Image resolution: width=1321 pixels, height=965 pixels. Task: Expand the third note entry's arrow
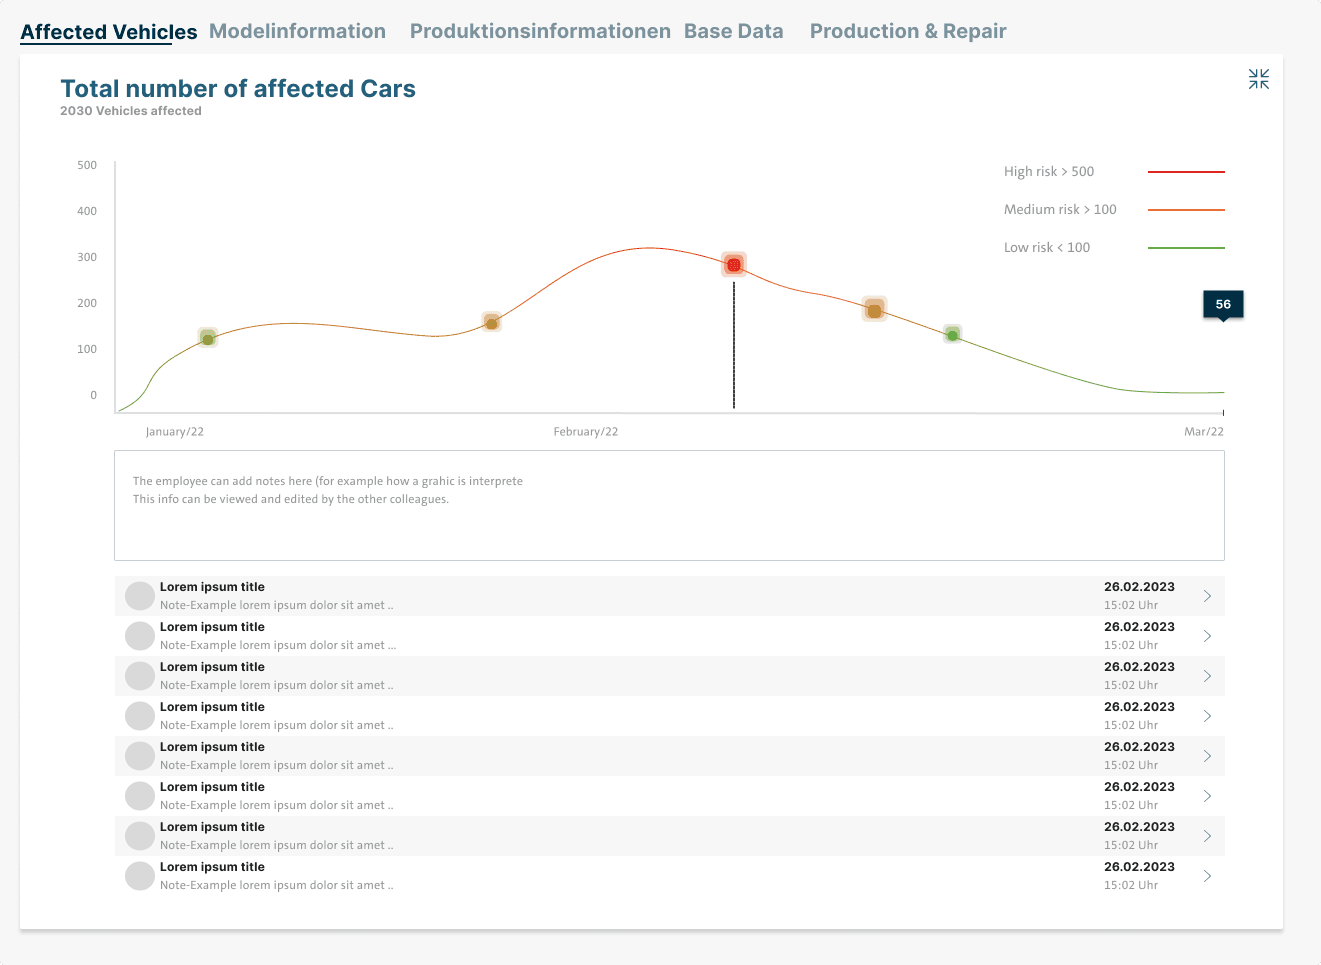1206,675
